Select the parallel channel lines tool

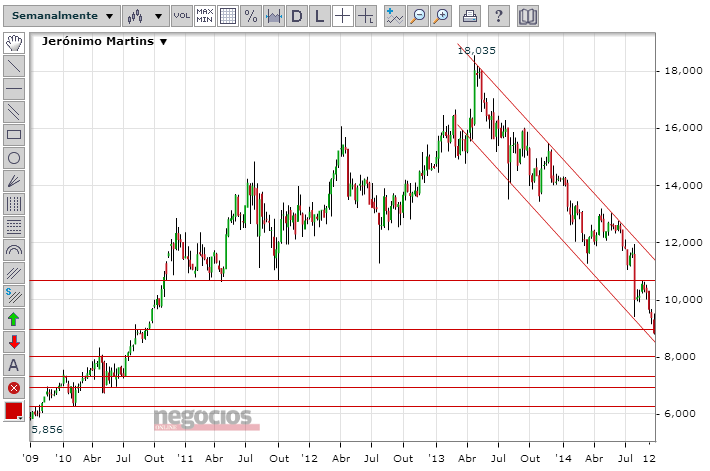click(x=14, y=112)
